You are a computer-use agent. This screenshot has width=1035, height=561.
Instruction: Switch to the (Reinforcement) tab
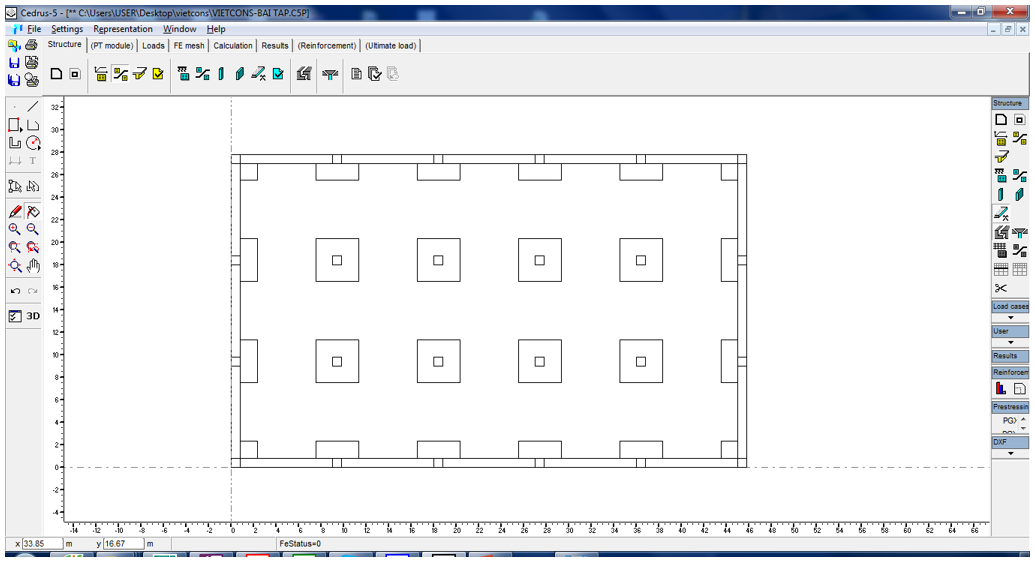coord(327,46)
